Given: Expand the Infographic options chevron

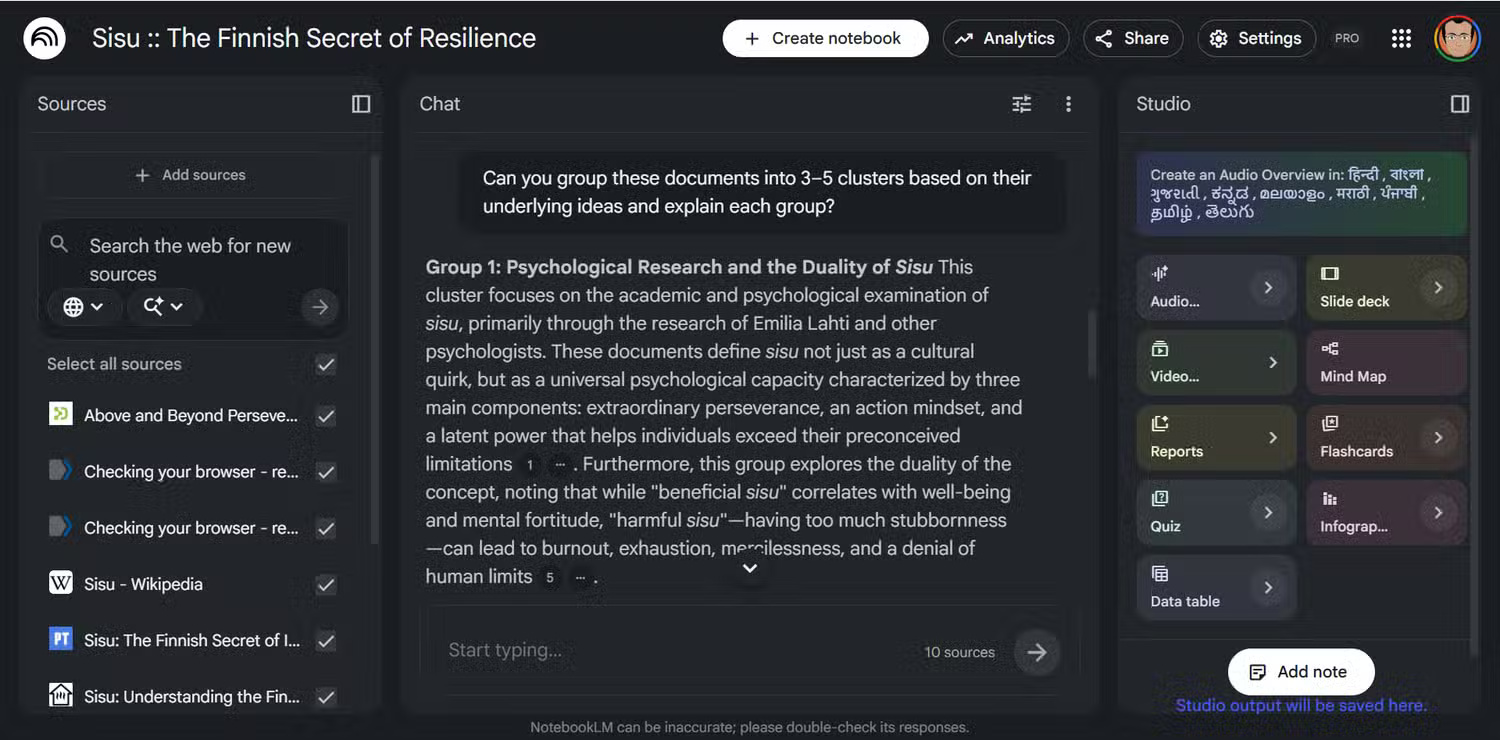Looking at the screenshot, I should (x=1438, y=513).
